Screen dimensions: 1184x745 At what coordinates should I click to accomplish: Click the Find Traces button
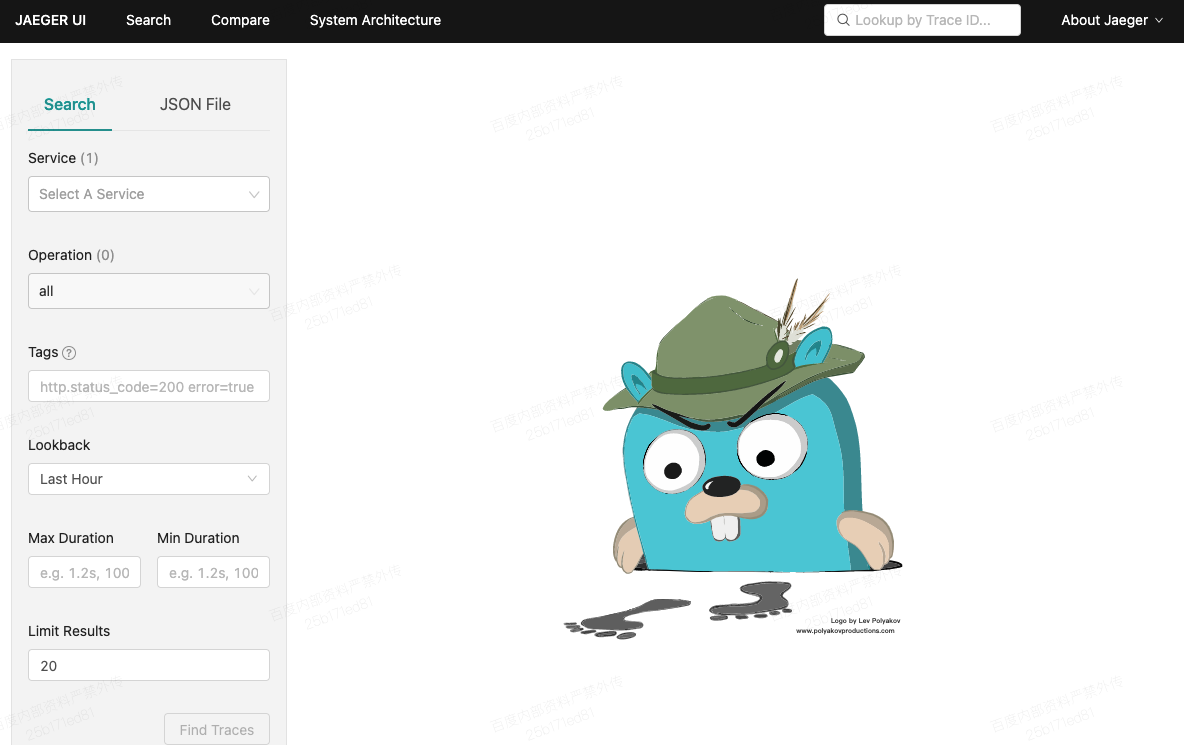click(x=217, y=729)
